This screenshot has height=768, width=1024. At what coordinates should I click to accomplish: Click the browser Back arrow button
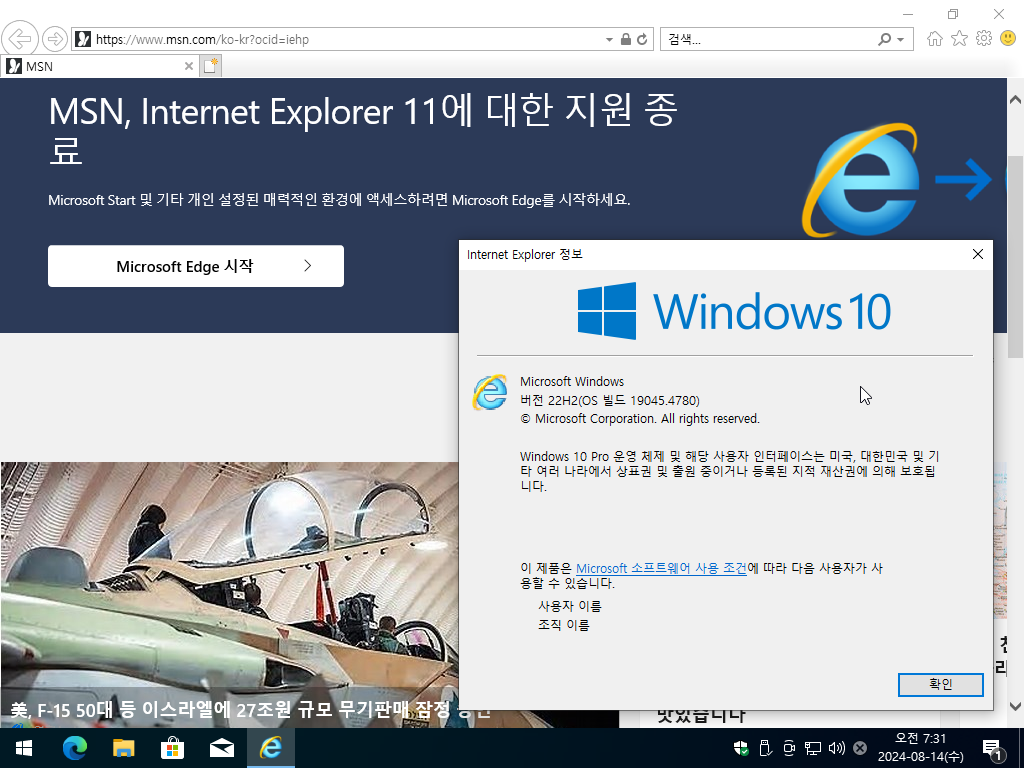tap(20, 39)
